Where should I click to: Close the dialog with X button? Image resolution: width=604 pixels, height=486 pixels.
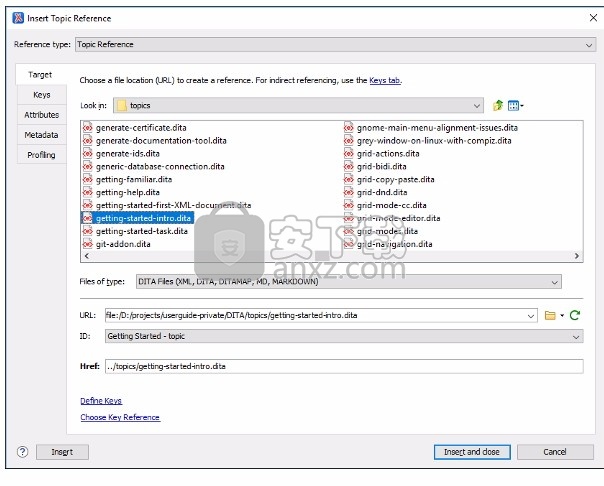[x=593, y=18]
